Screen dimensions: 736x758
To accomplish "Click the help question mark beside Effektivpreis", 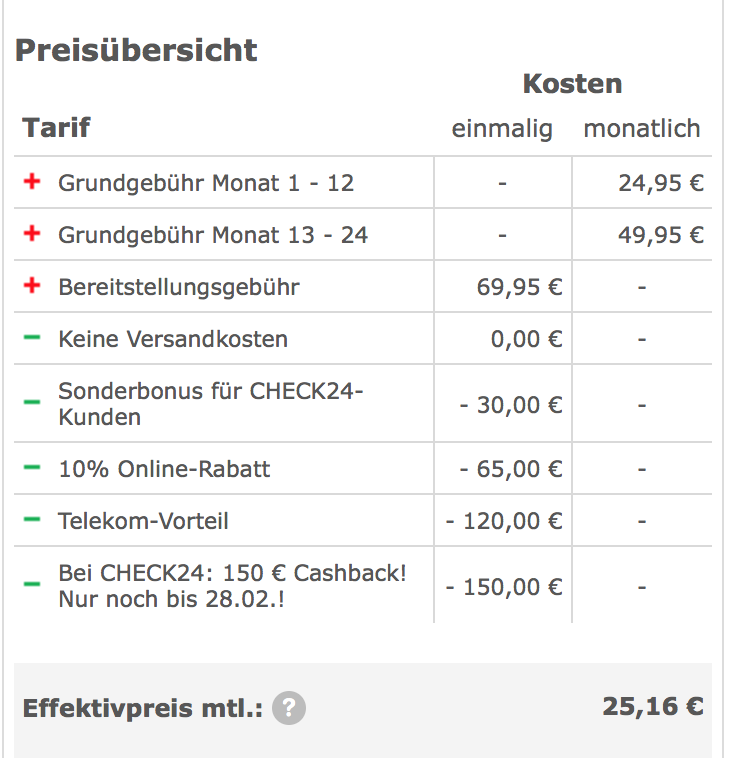I will [x=289, y=708].
